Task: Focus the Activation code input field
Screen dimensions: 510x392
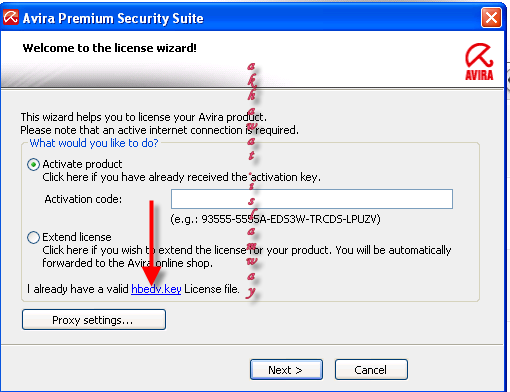Action: coord(312,199)
